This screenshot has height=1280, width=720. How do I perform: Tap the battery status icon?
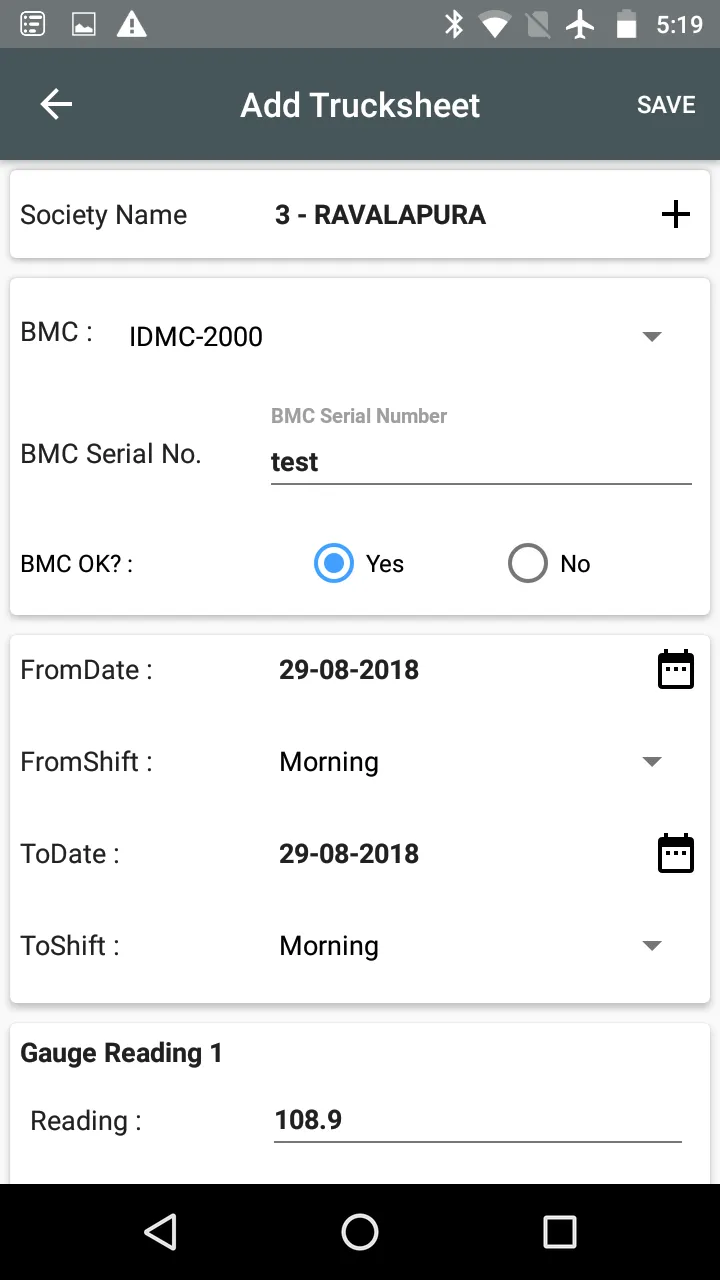pyautogui.click(x=626, y=24)
